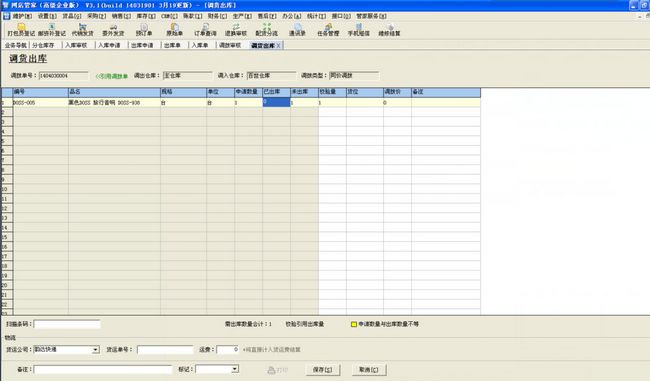Viewport: 650px width, 381px height.
Task: Switch to the 出库单 tab
Action: pos(172,45)
